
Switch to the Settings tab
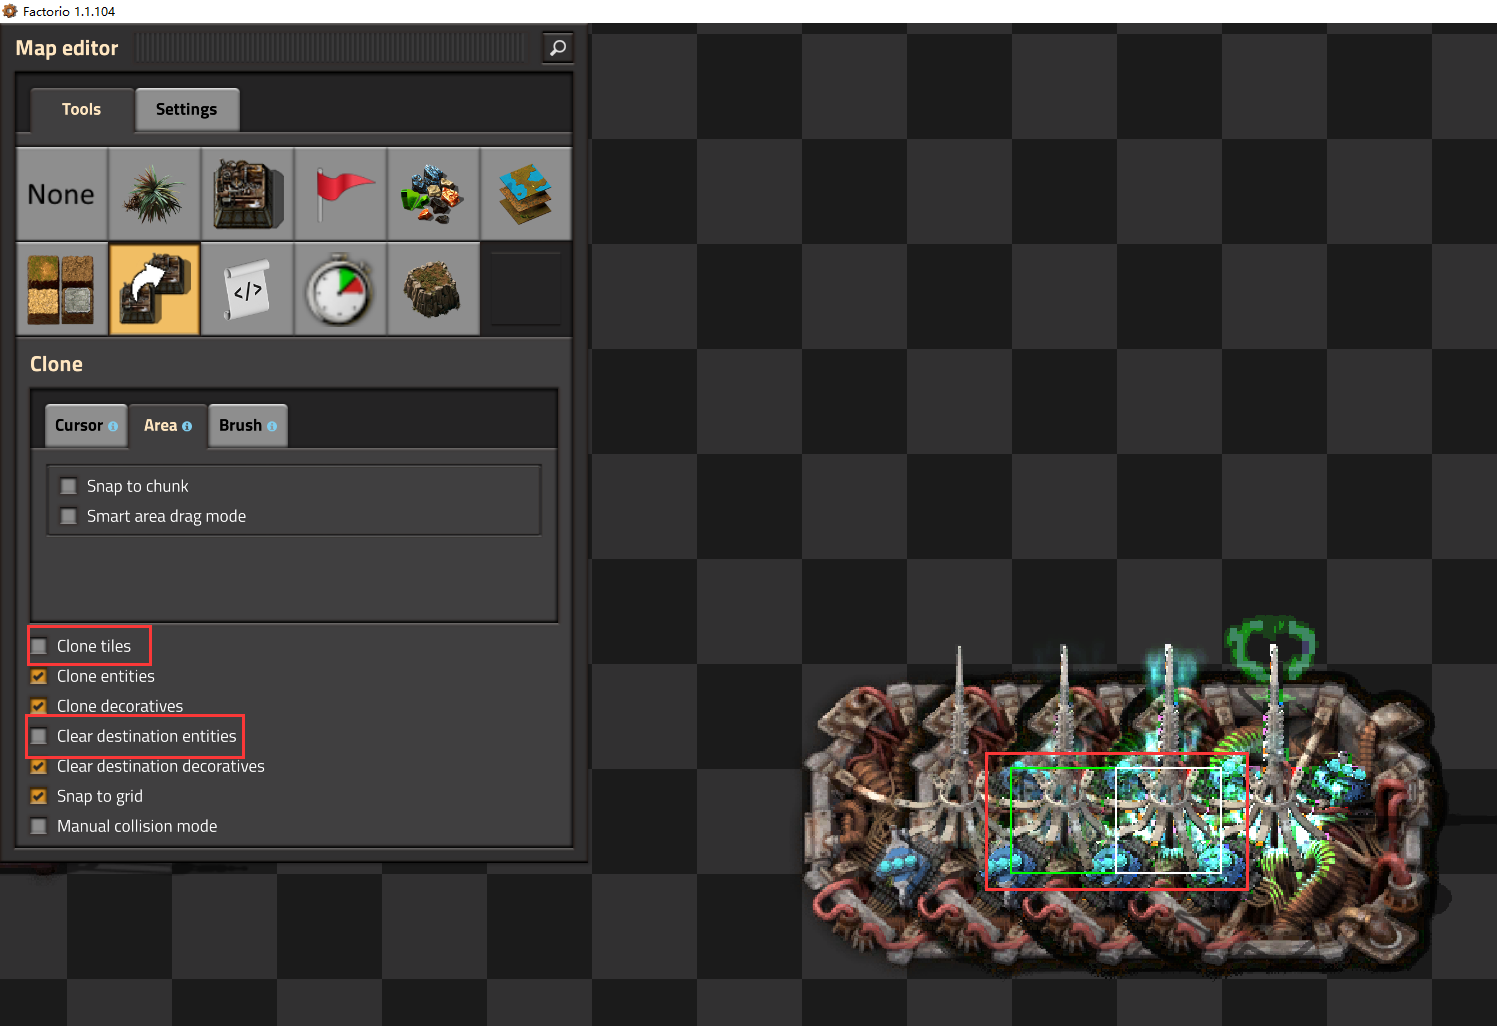coord(187,110)
